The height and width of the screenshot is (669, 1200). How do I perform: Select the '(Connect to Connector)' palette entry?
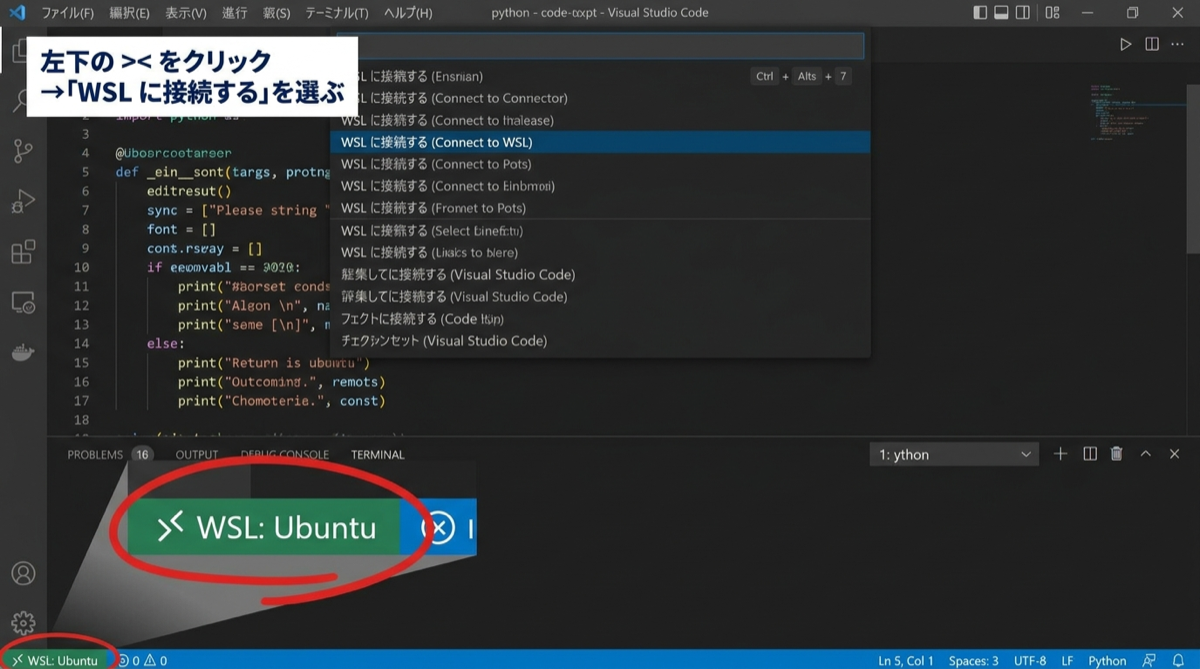[x=600, y=98]
